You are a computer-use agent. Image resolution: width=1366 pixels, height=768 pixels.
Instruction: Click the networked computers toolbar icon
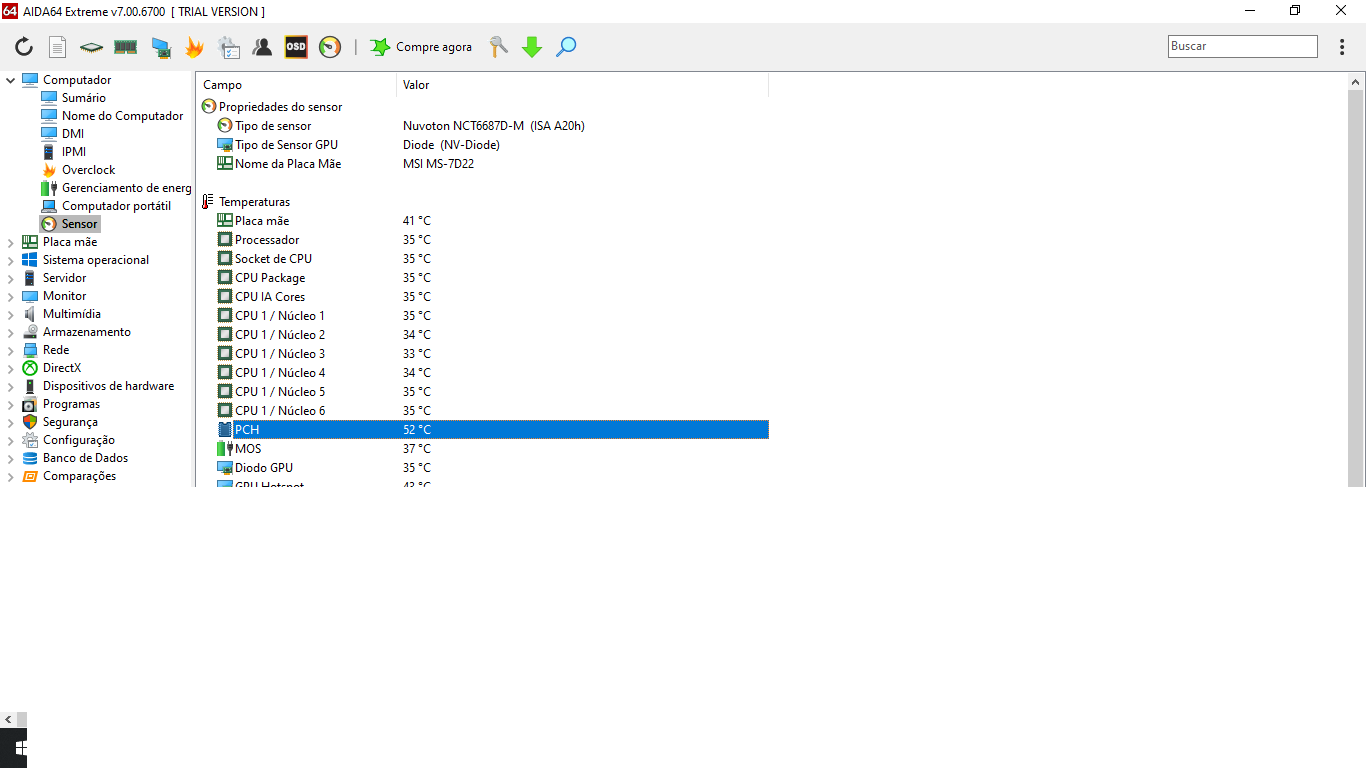coord(160,47)
